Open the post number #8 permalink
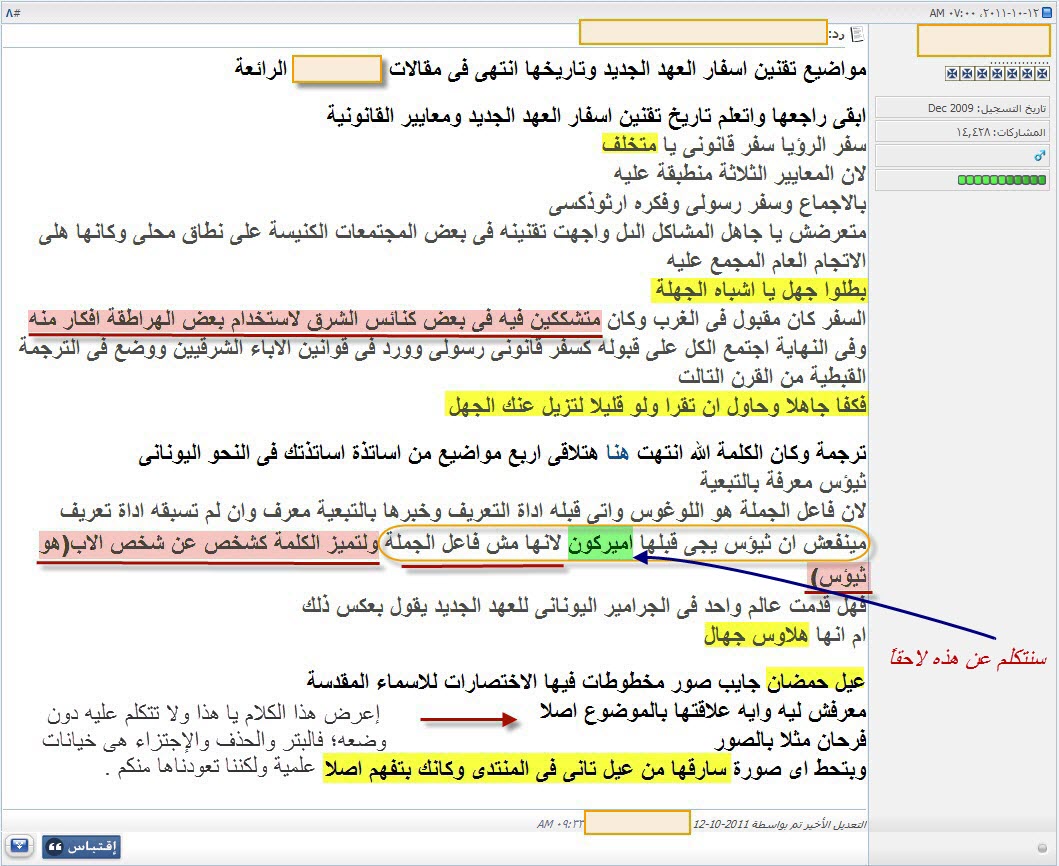Viewport: 1059px width, 866px height. pyautogui.click(x=13, y=12)
